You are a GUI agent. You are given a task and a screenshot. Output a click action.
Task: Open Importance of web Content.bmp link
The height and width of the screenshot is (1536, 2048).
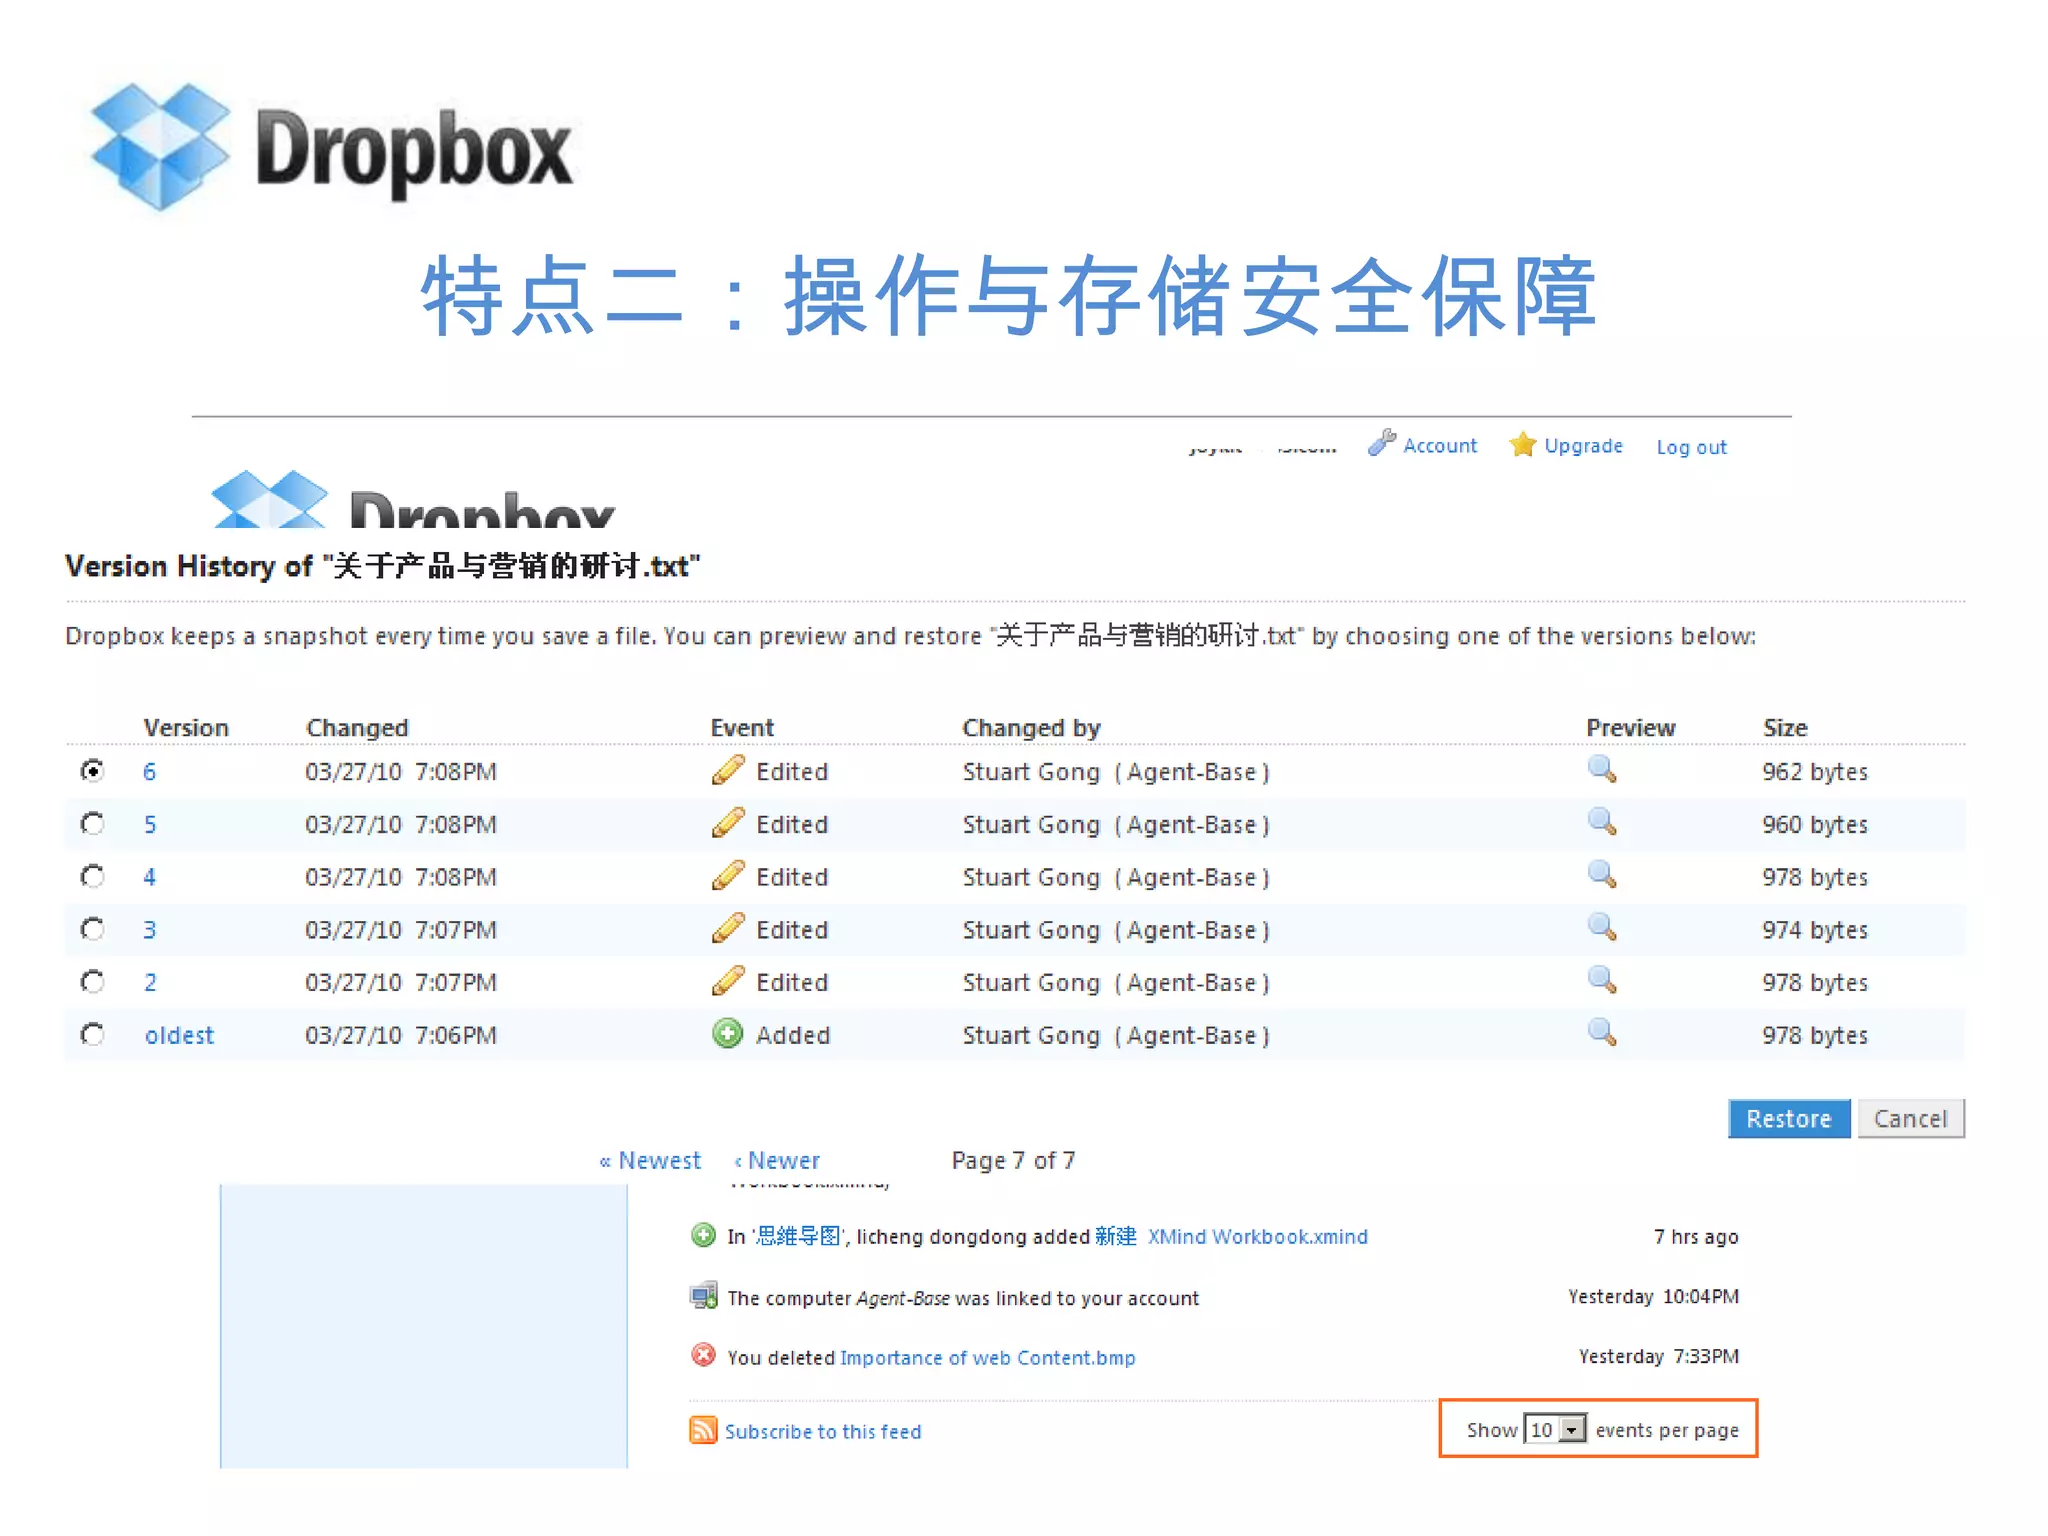[988, 1357]
